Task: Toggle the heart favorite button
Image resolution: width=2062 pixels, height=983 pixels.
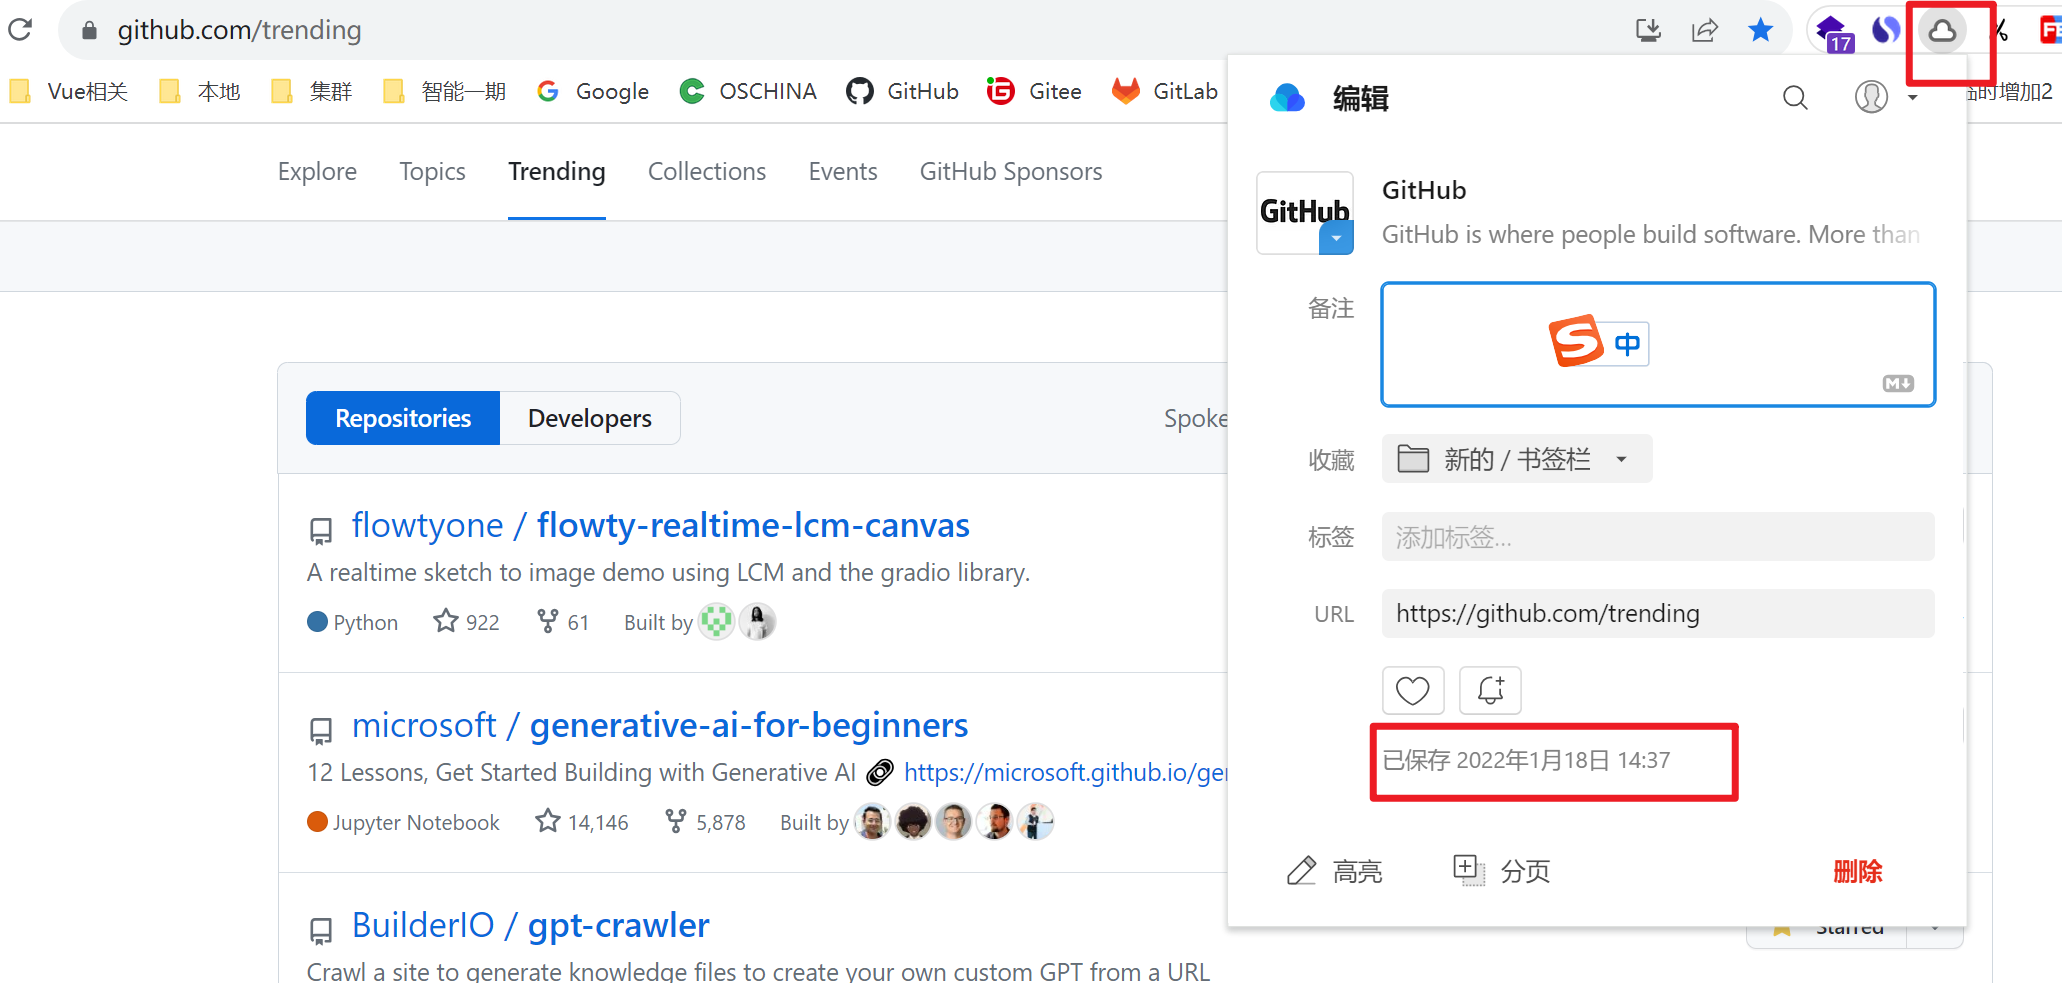Action: tap(1412, 690)
